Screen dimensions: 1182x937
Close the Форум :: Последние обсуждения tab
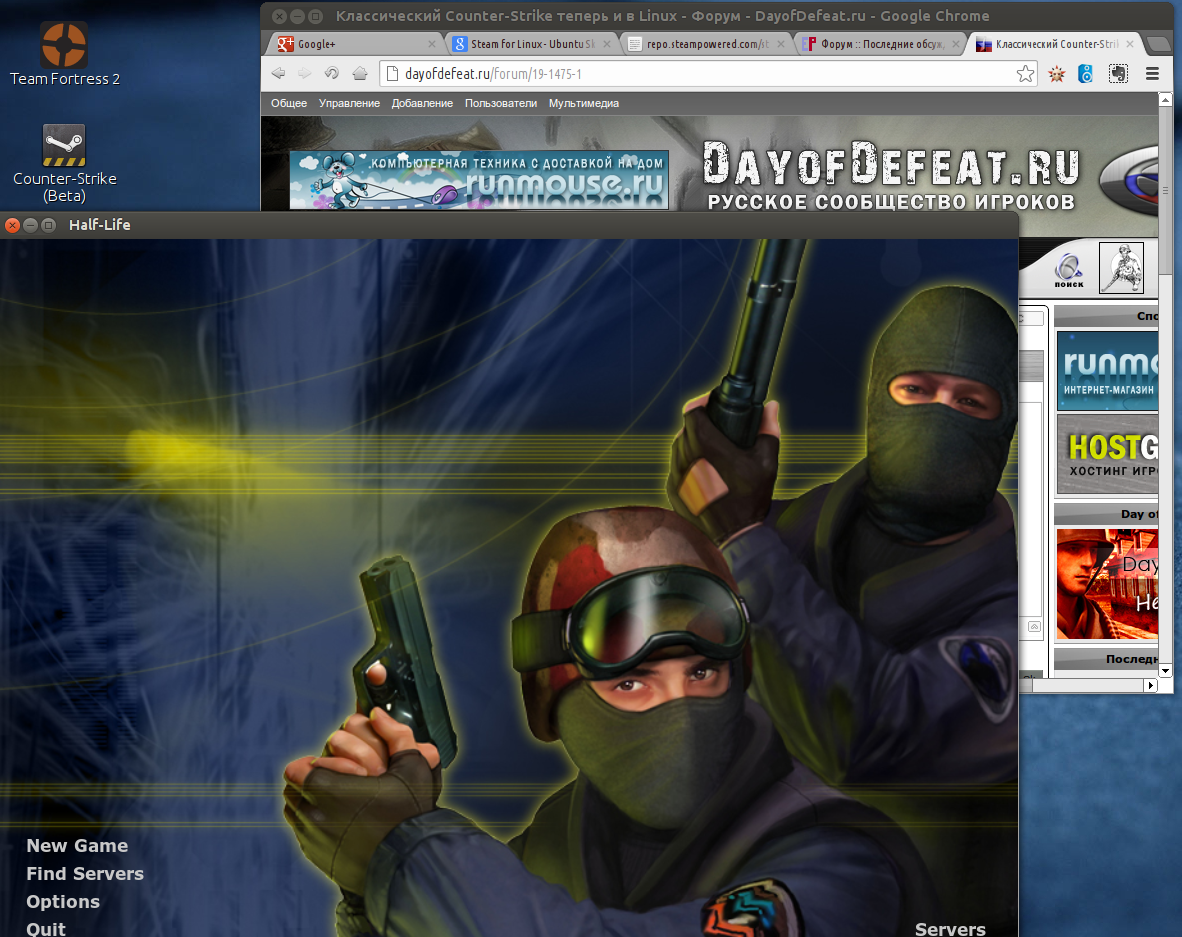coord(956,44)
